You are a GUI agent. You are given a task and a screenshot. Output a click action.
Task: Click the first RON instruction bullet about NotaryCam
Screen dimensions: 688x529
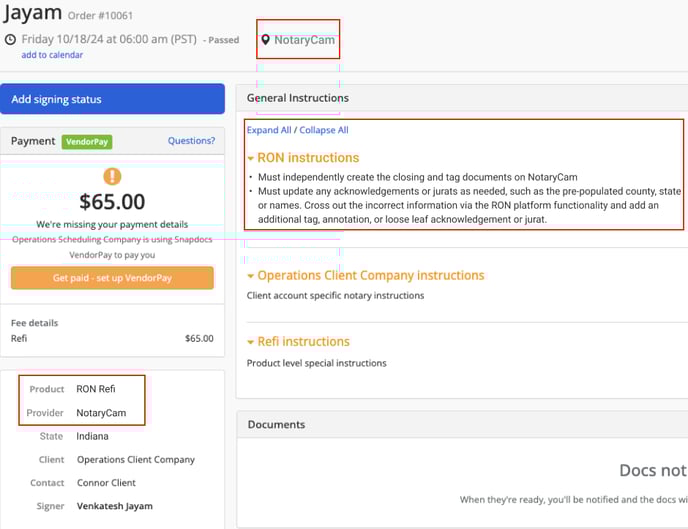(418, 177)
